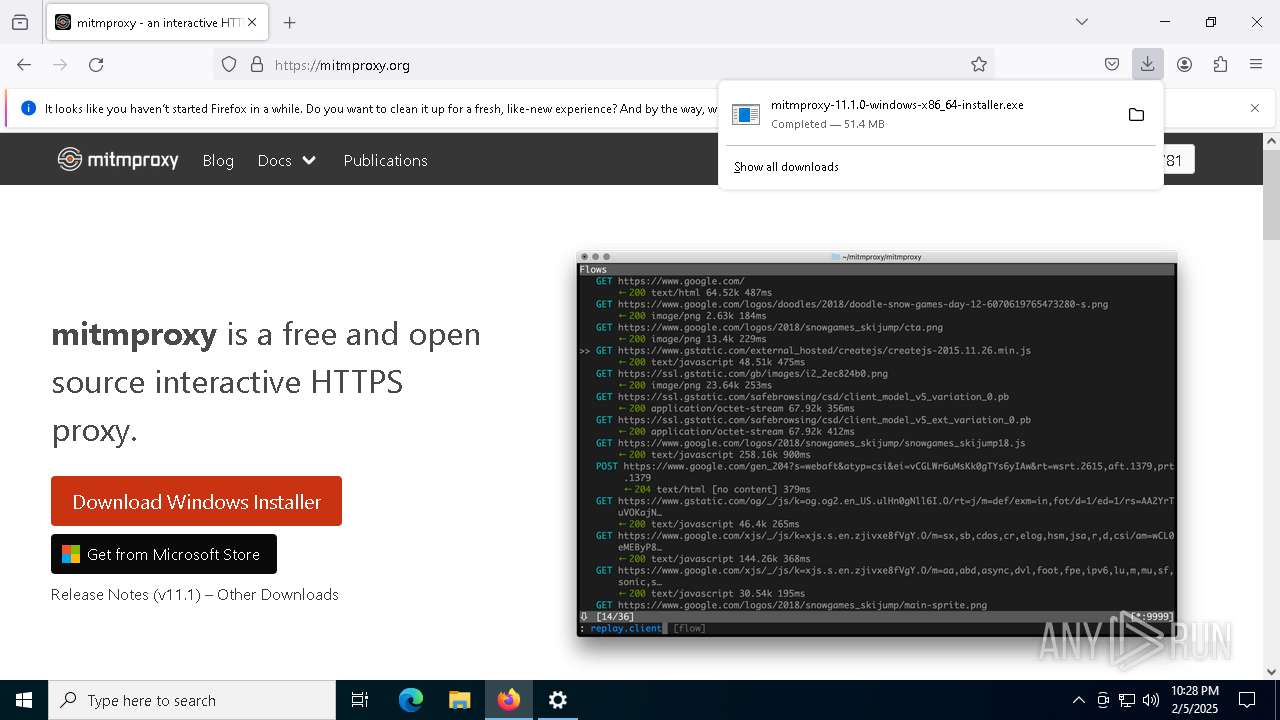The image size is (1280, 720).
Task: Go back to the previous page
Action: (x=24, y=65)
